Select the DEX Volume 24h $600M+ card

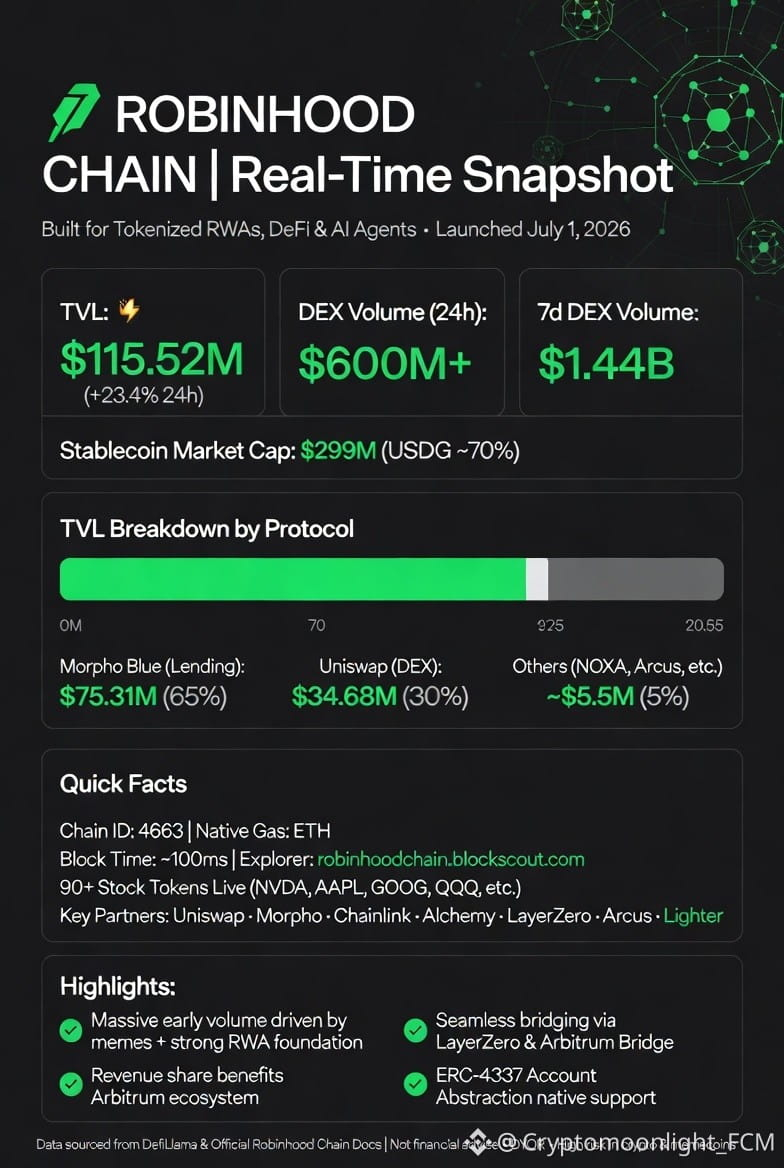[392, 342]
